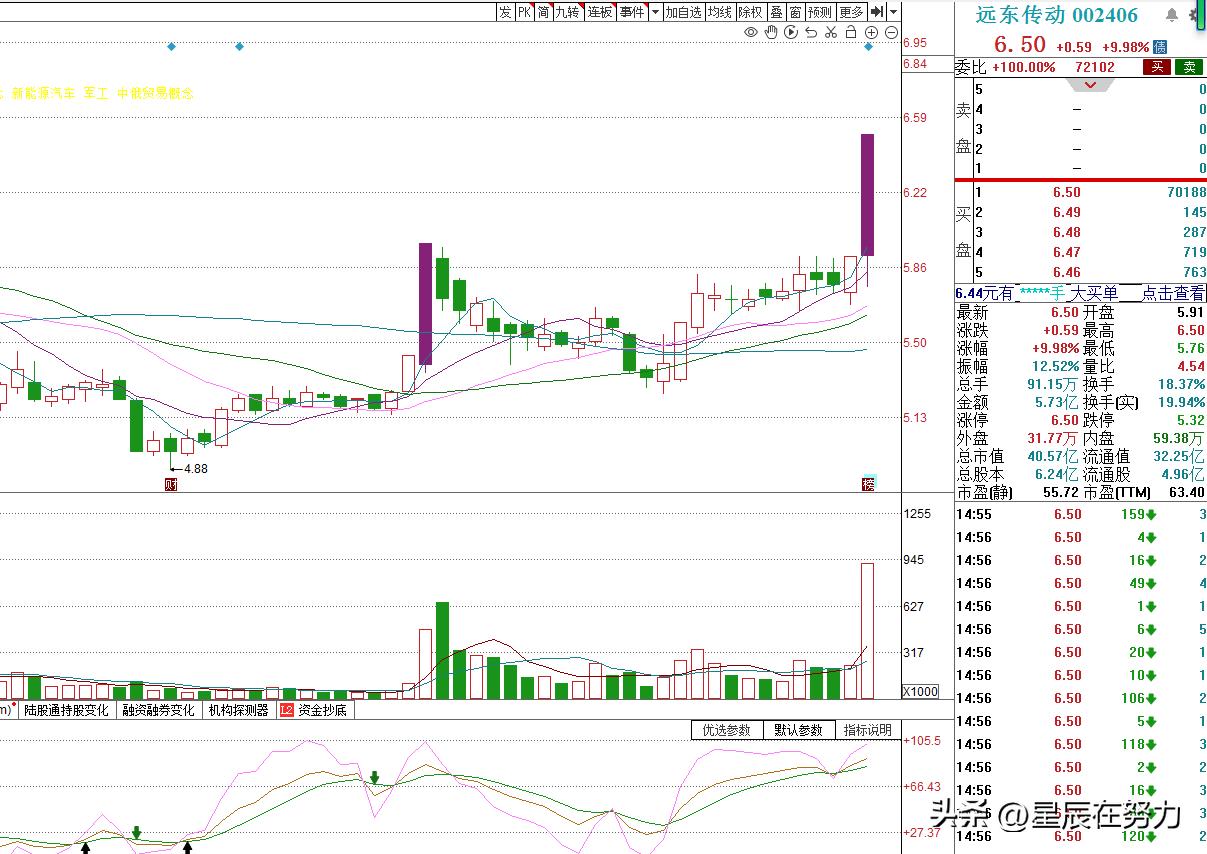Image resolution: width=1207 pixels, height=854 pixels.
Task: Select the scissors cut tool
Action: point(831,33)
